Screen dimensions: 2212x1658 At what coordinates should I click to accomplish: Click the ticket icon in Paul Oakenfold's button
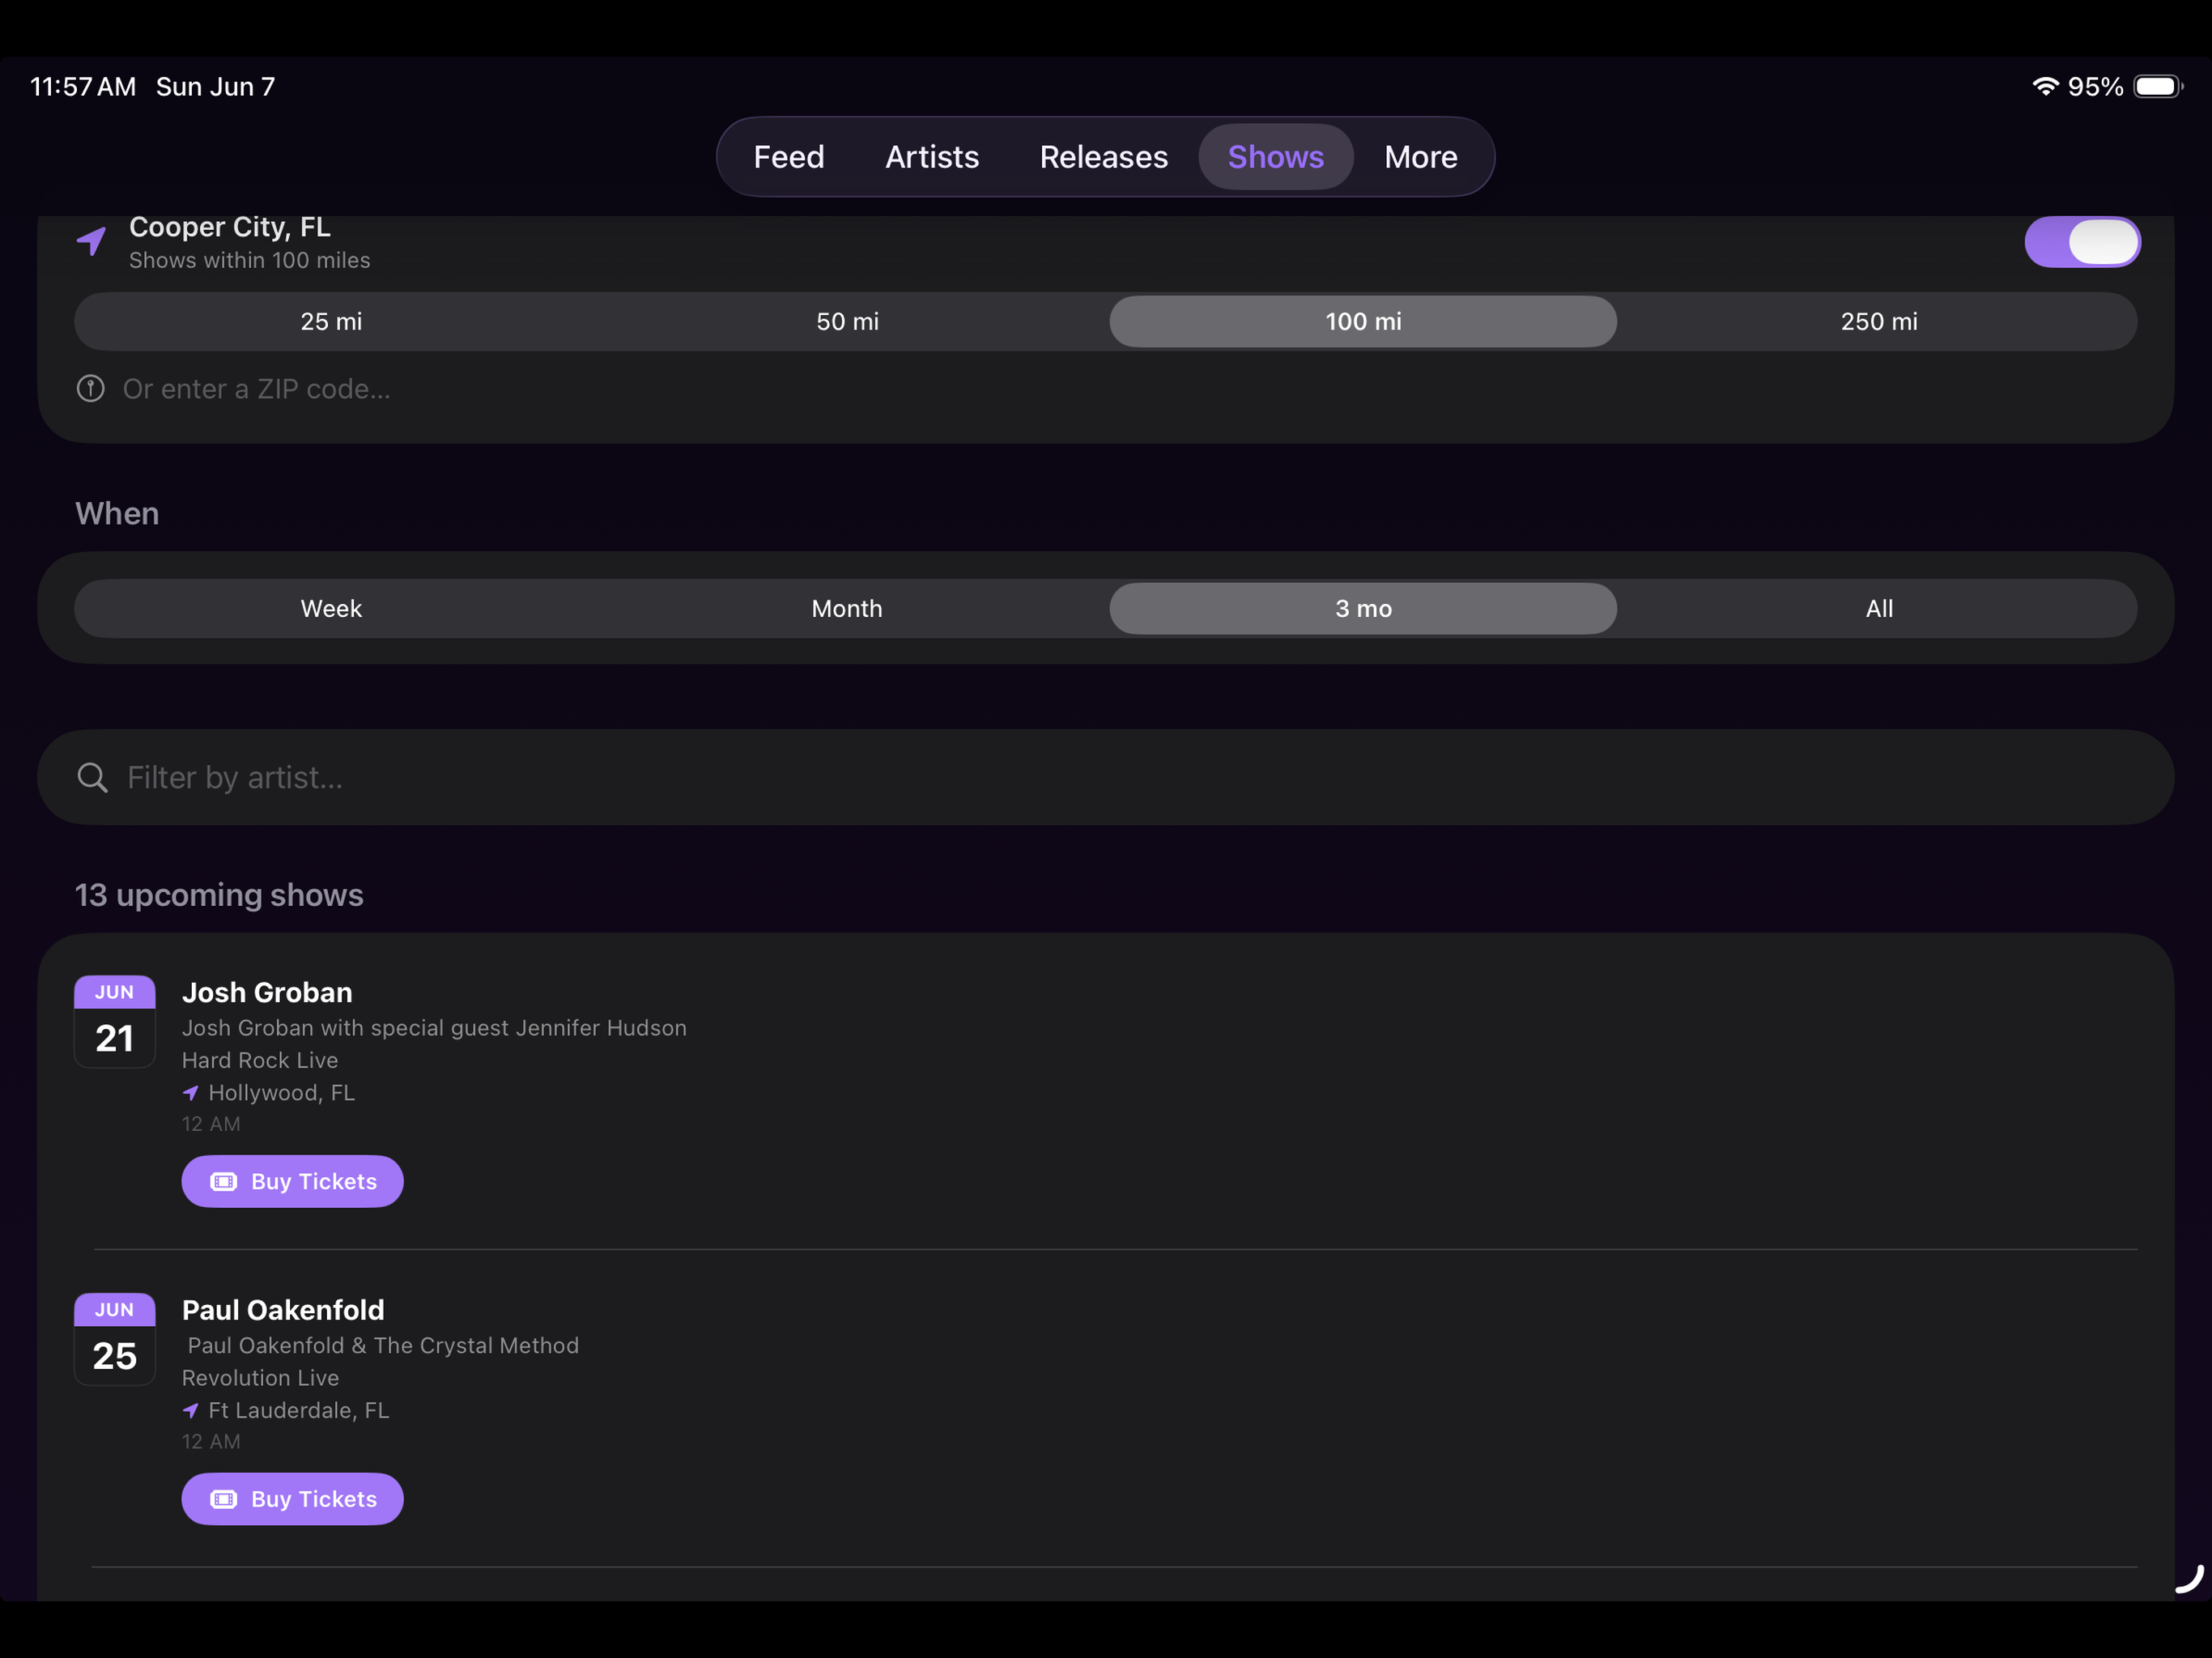pyautogui.click(x=224, y=1498)
